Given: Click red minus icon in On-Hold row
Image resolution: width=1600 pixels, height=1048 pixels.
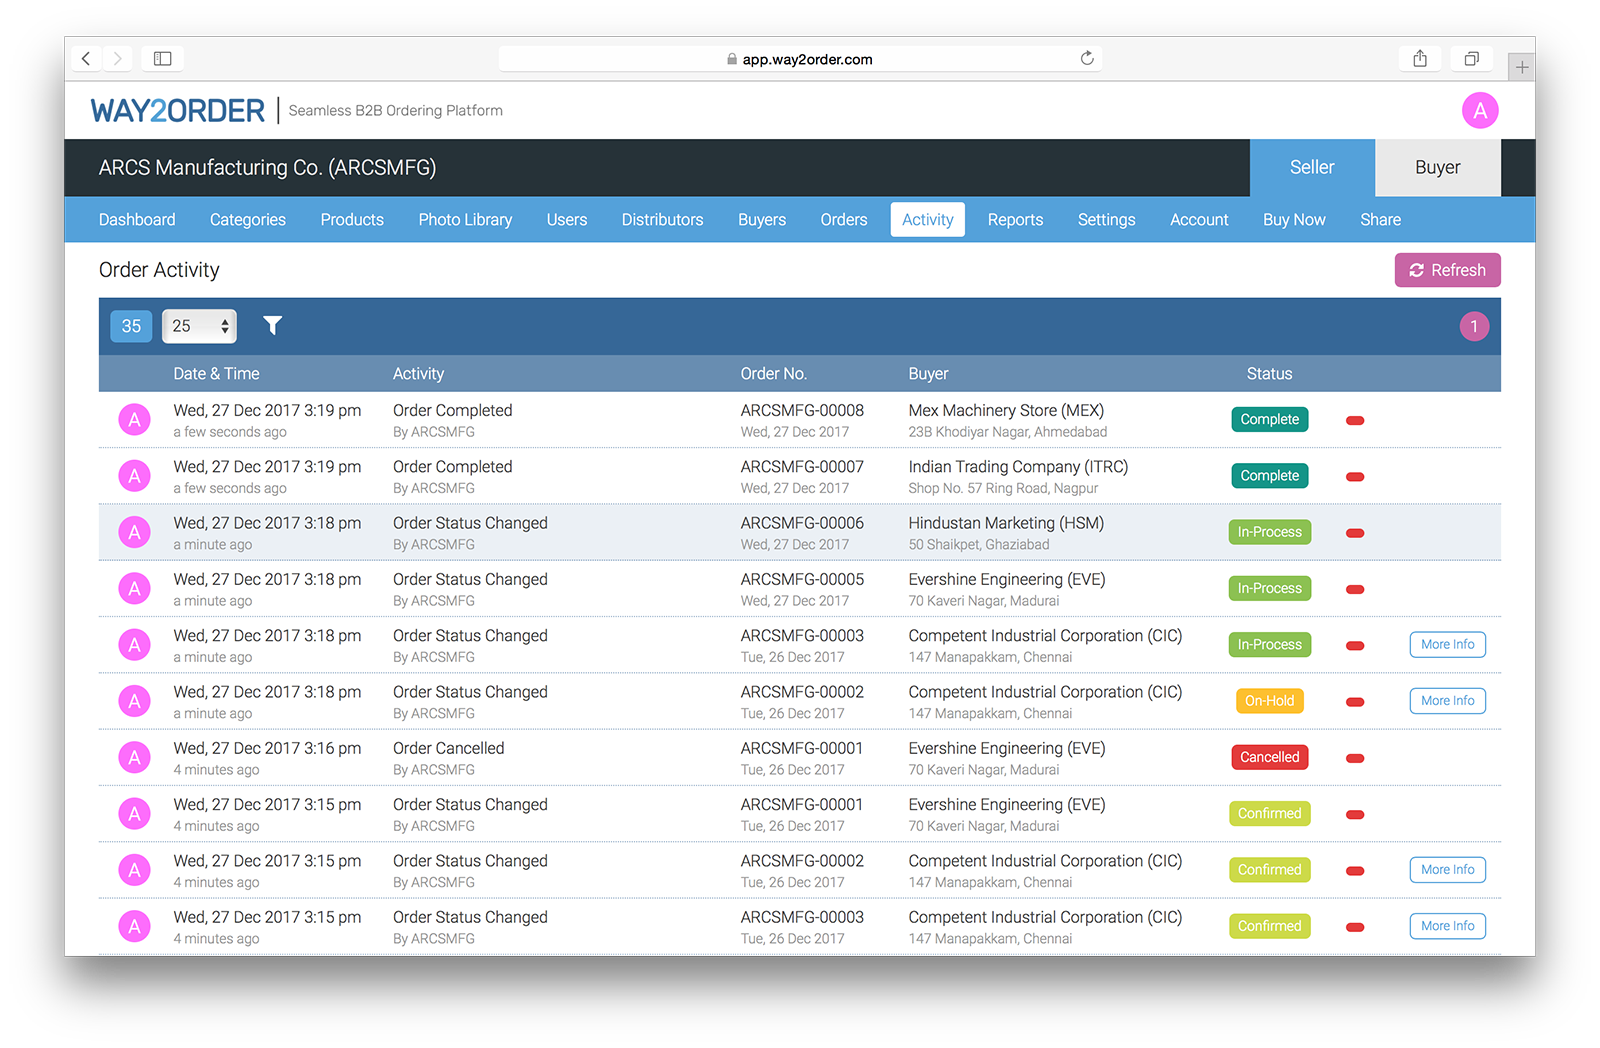Looking at the screenshot, I should click(1355, 702).
